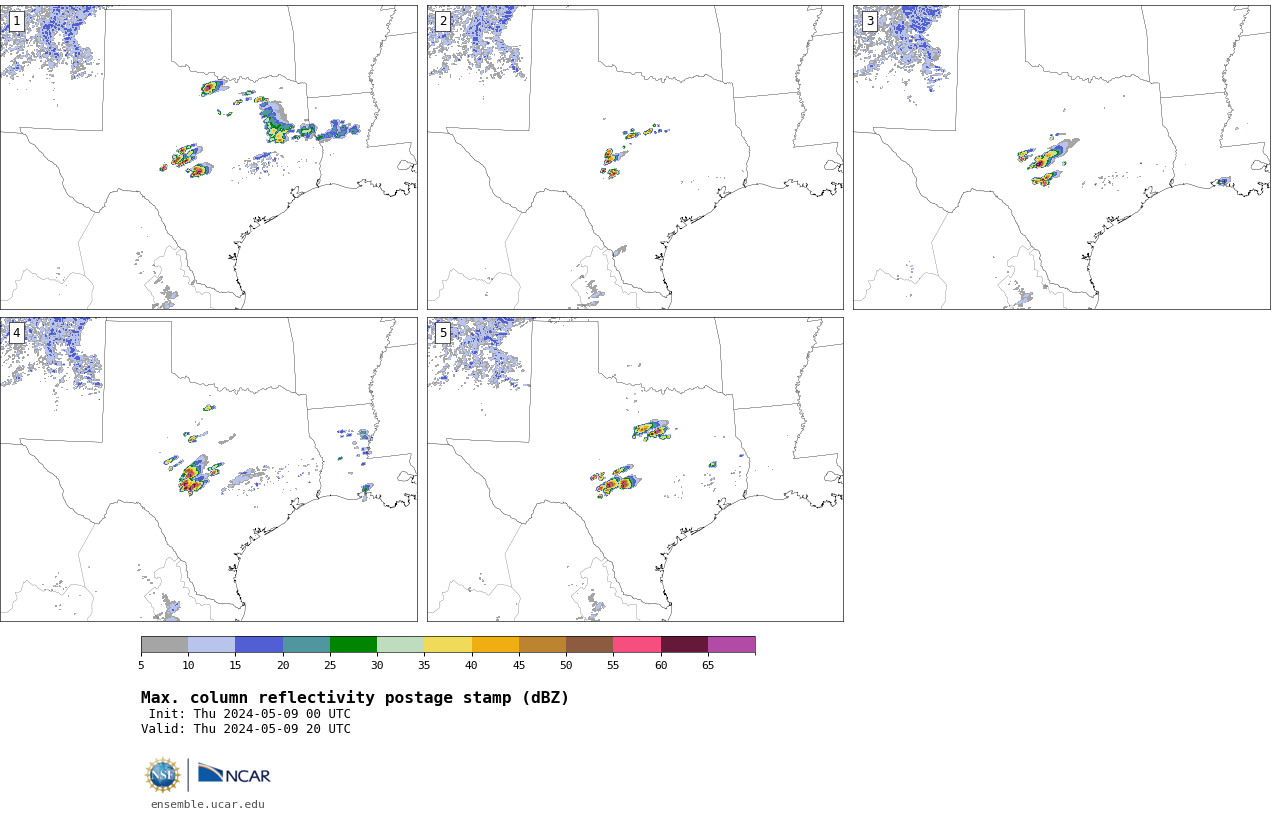Click the colorbar tick label 5
1280x815 pixels.
tap(141, 665)
